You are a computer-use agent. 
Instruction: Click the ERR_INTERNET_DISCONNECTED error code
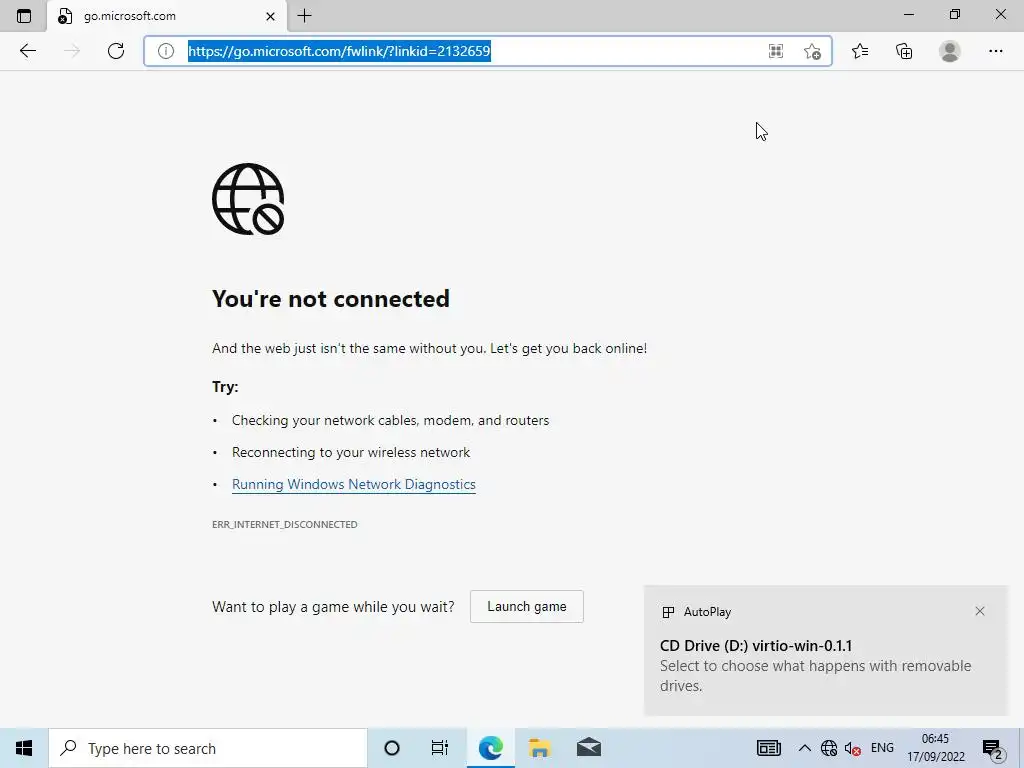pyautogui.click(x=284, y=524)
